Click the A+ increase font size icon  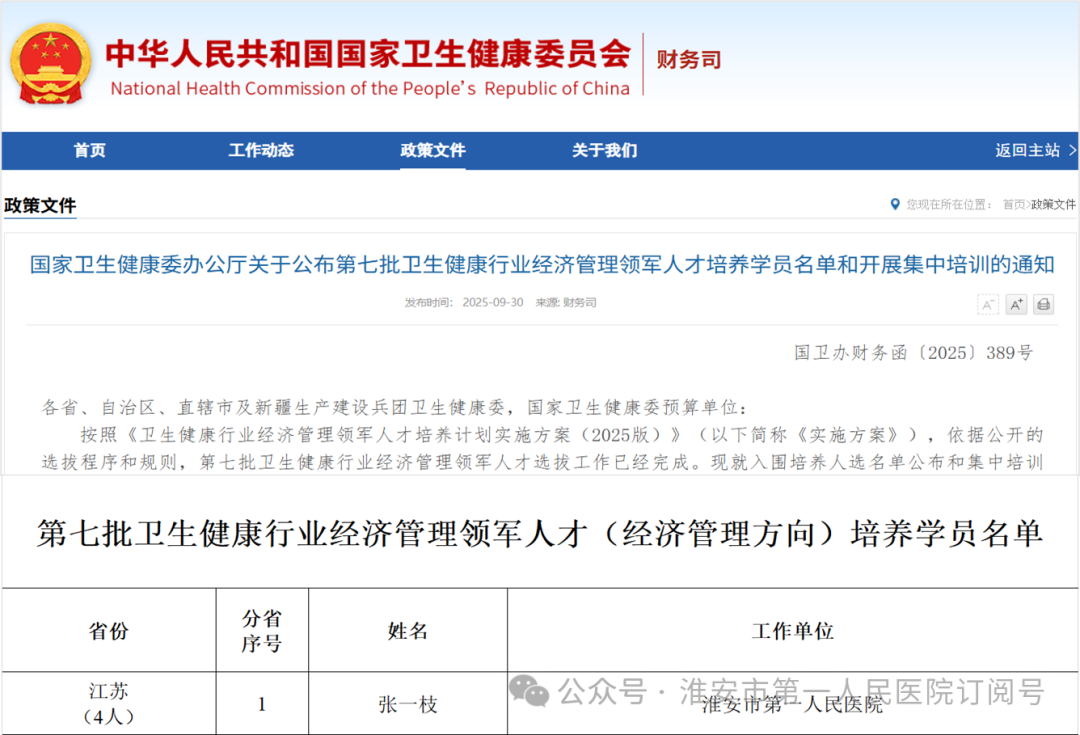pos(1016,304)
